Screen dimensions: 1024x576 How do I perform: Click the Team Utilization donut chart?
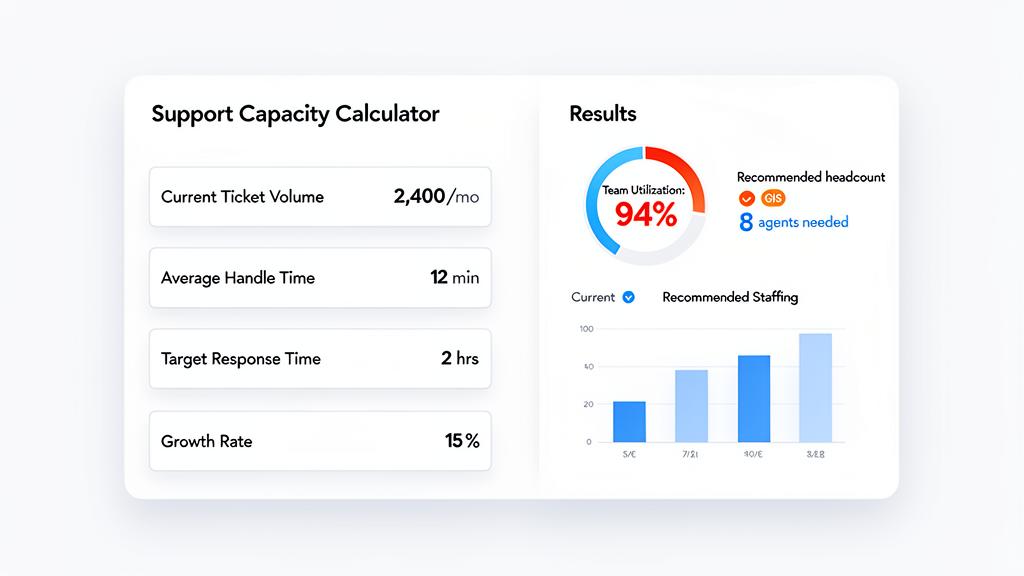click(645, 202)
